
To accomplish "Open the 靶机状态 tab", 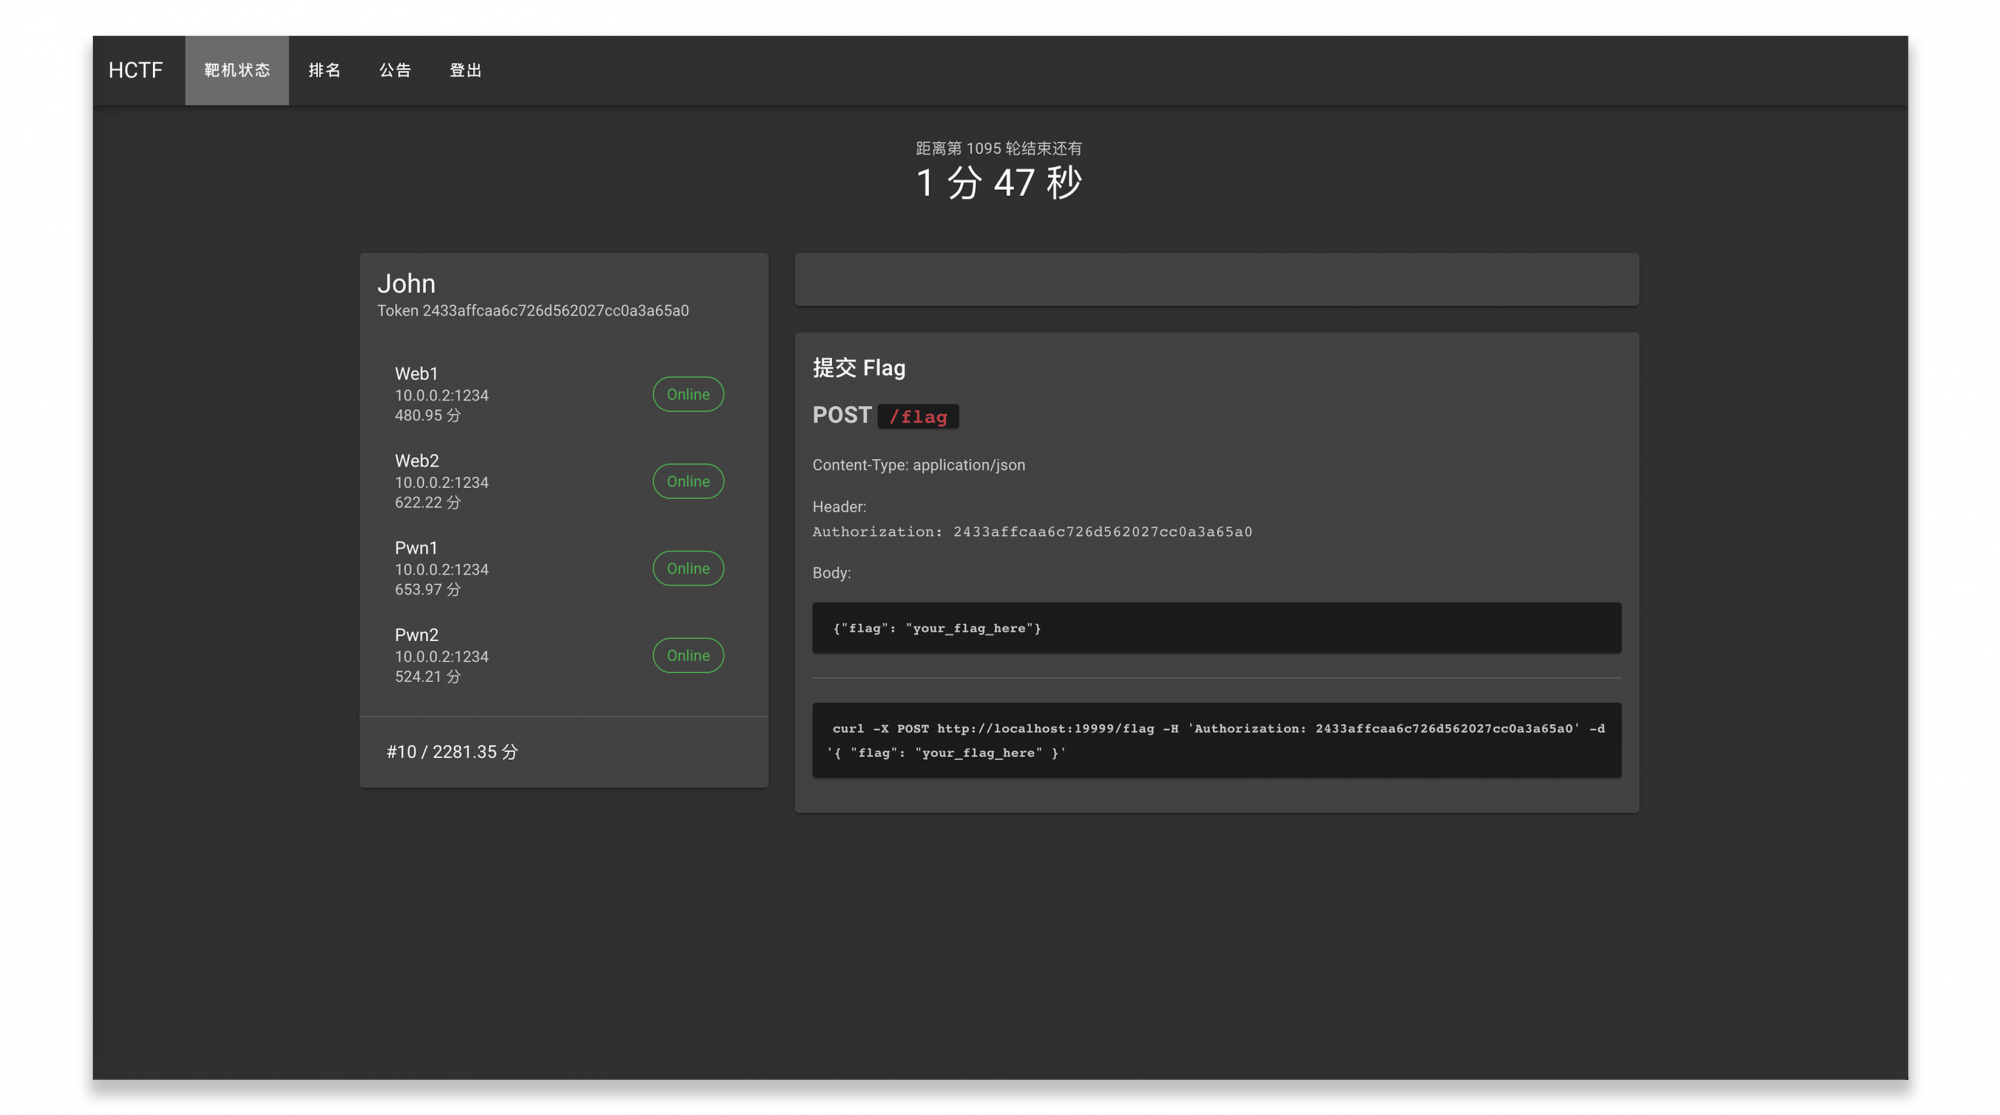I will 237,70.
